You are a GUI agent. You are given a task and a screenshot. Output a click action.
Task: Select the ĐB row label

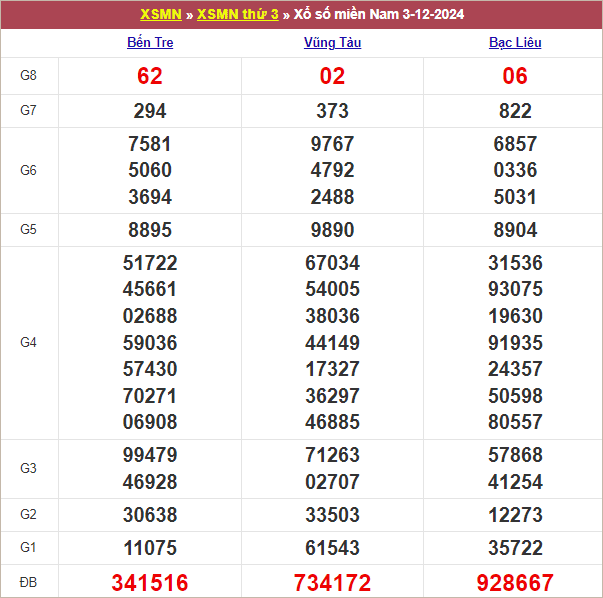[x=28, y=582]
